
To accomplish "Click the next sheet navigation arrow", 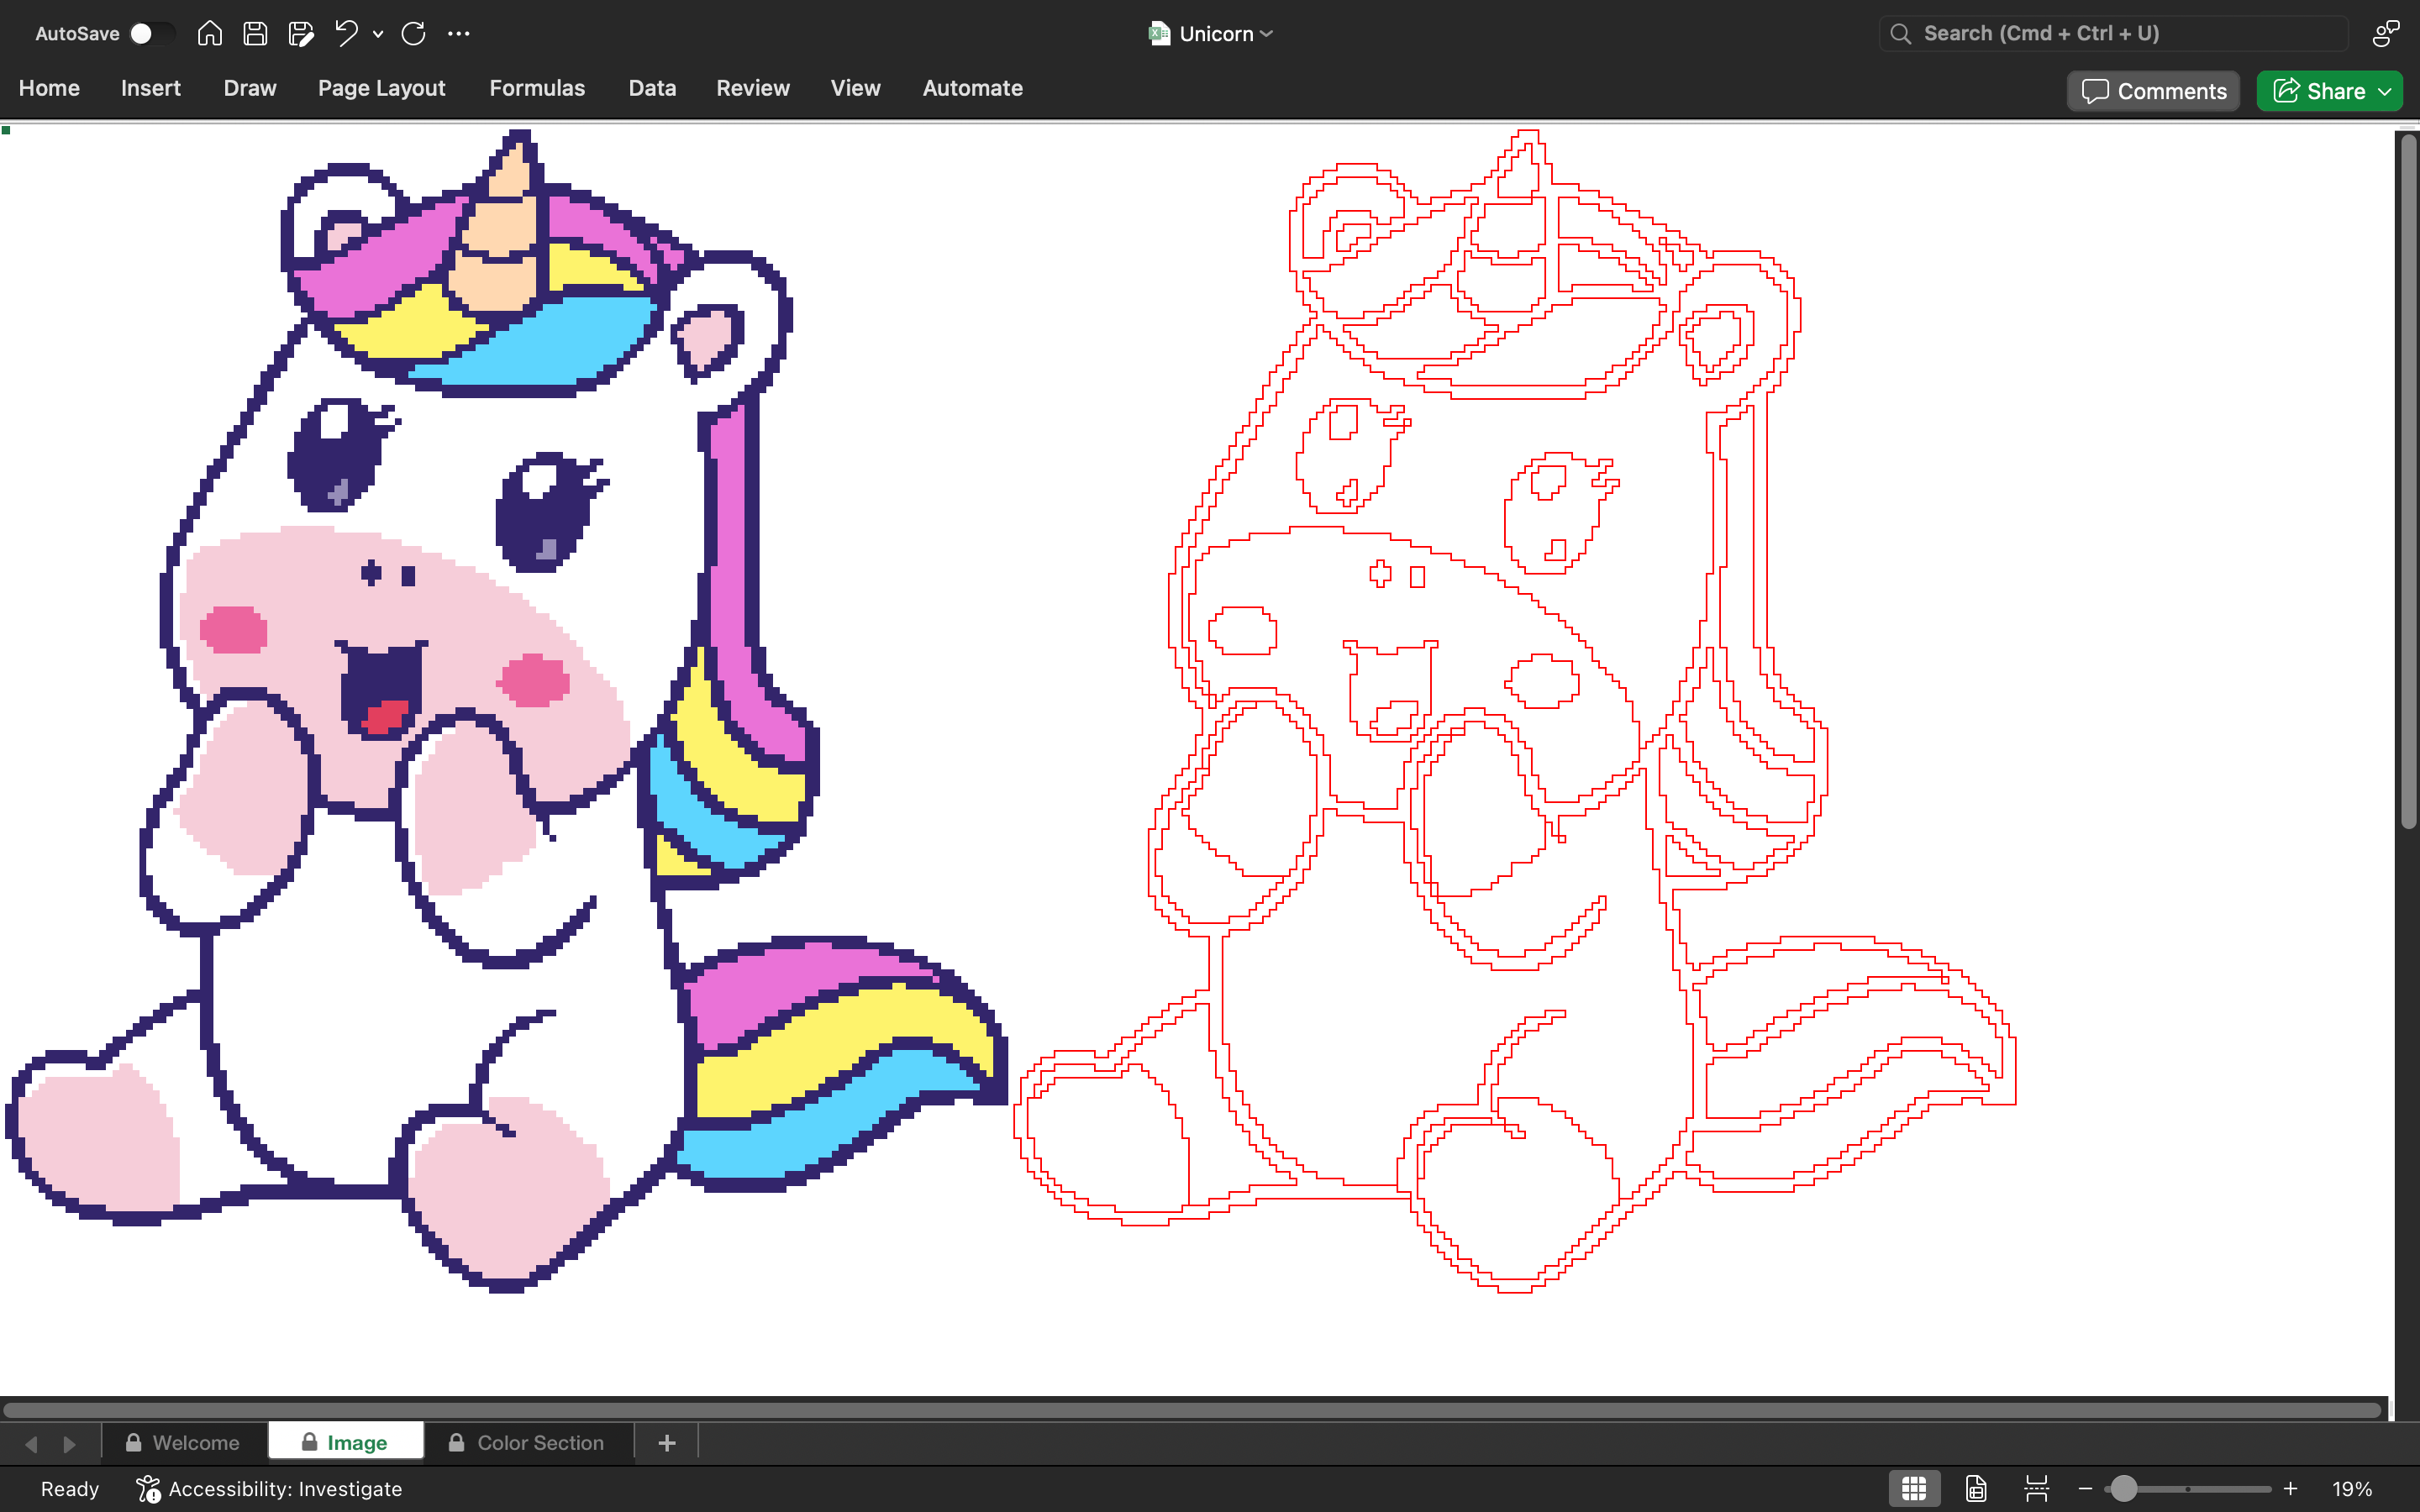I will [x=69, y=1444].
